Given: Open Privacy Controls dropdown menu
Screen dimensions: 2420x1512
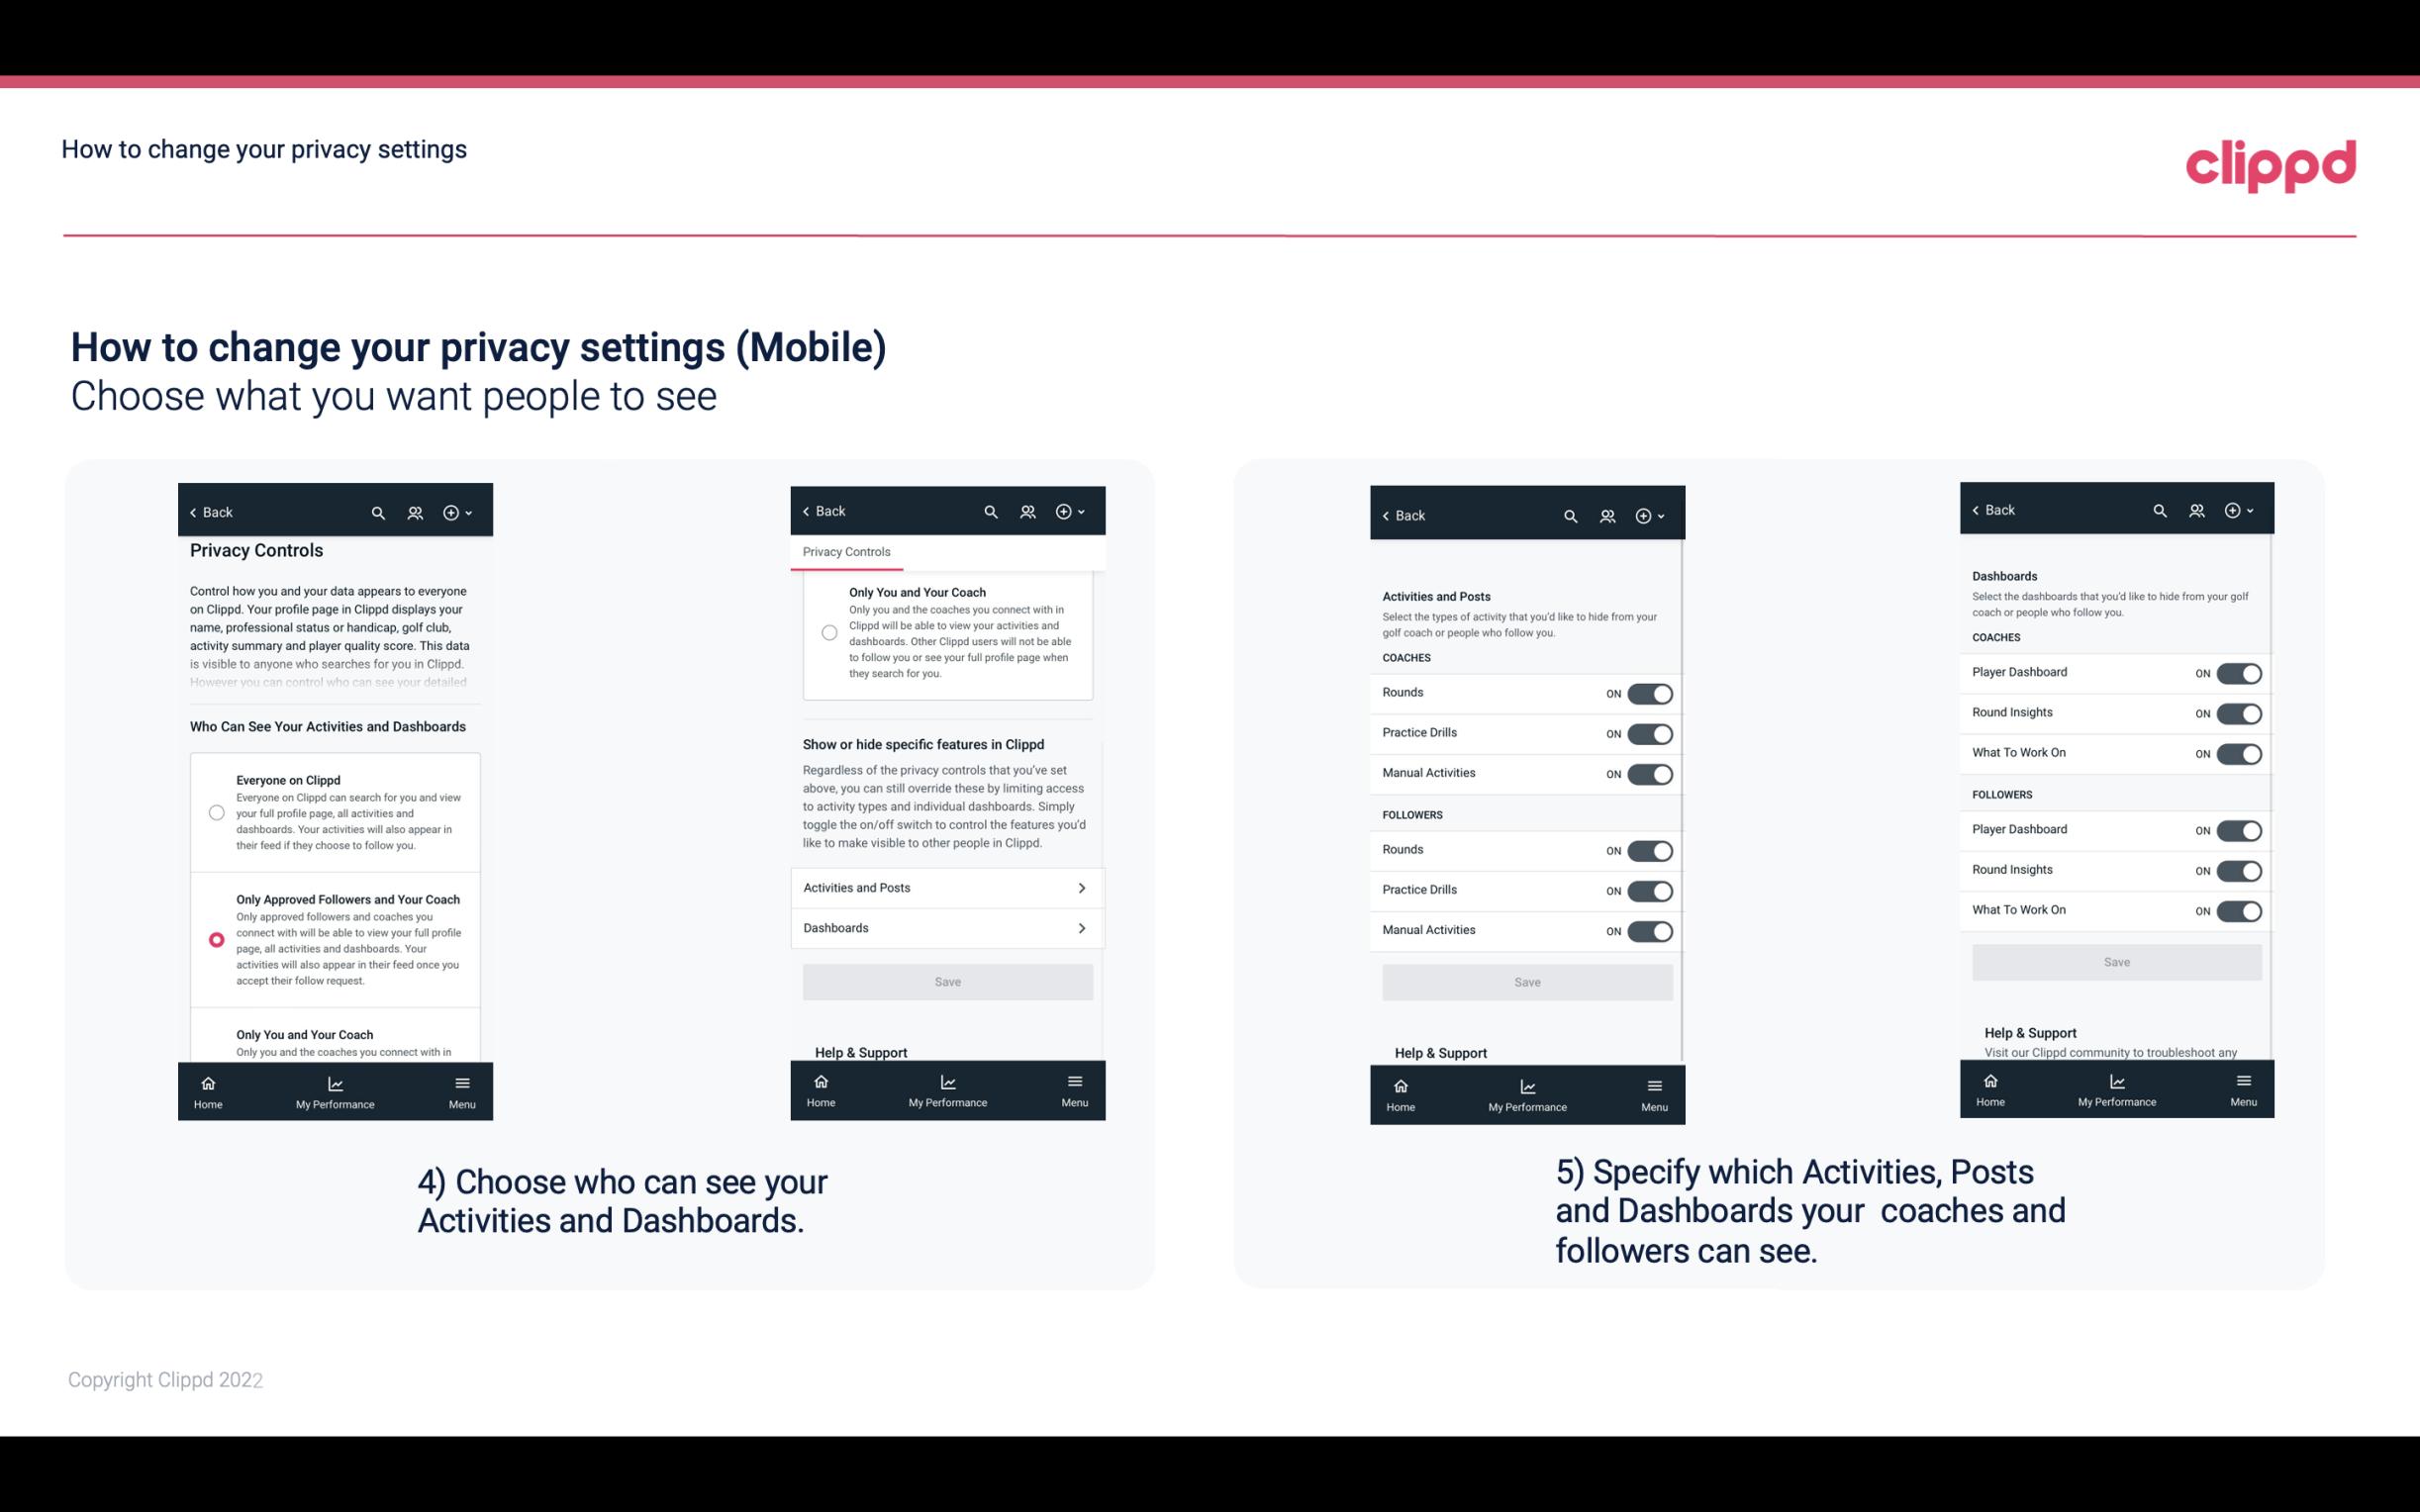Looking at the screenshot, I should 846,552.
